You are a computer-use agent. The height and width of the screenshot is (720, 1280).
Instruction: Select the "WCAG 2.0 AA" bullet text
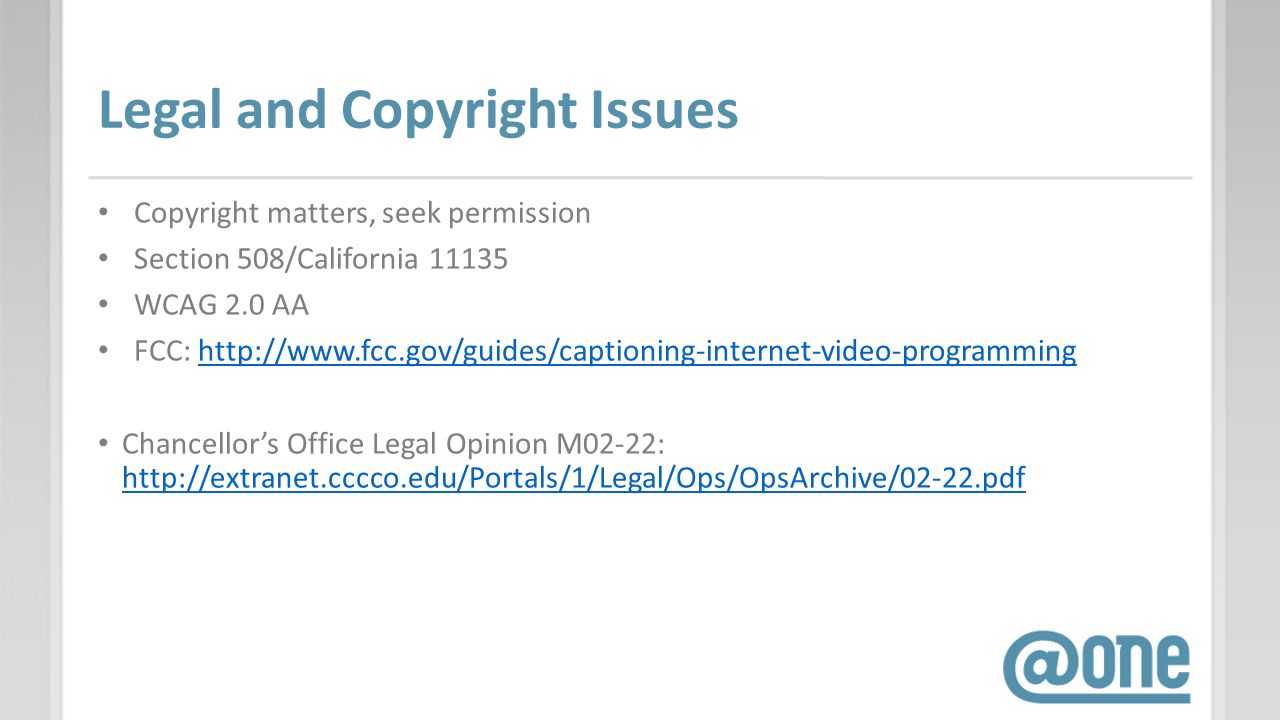pyautogui.click(x=221, y=305)
